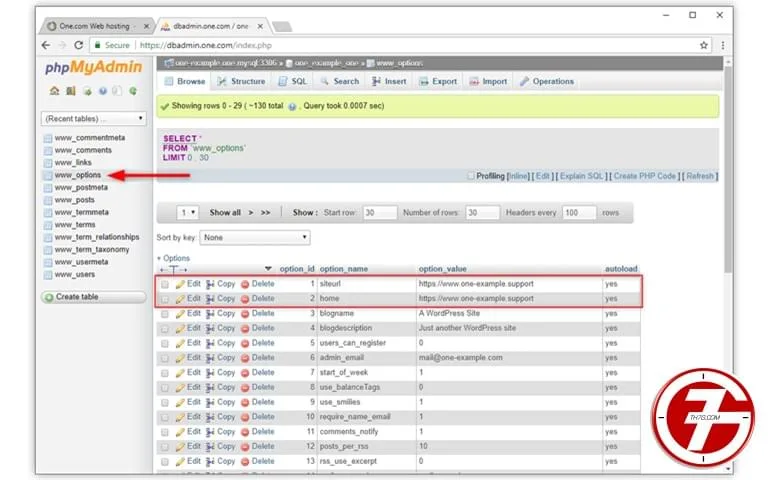
Task: Click pencil Edit icon for siteurl row
Action: 180,284
